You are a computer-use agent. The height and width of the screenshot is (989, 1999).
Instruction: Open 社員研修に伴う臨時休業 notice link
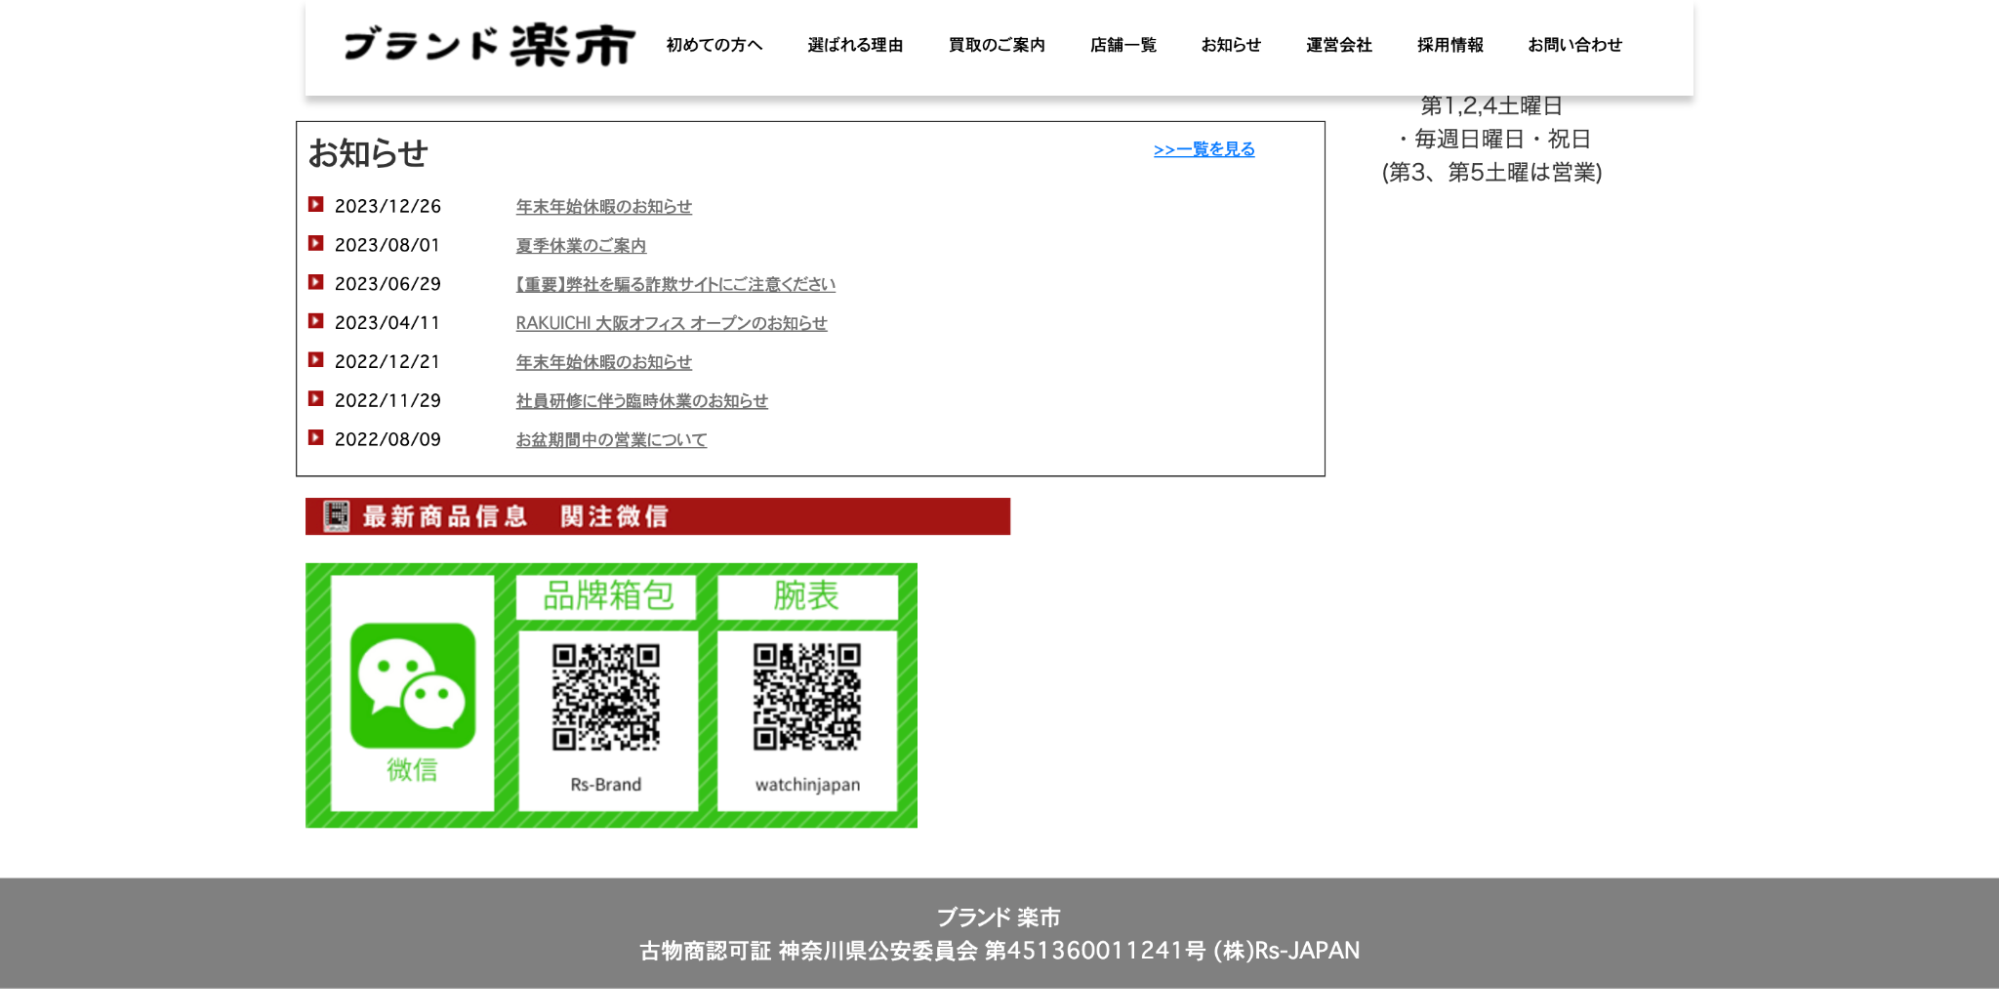tap(641, 401)
